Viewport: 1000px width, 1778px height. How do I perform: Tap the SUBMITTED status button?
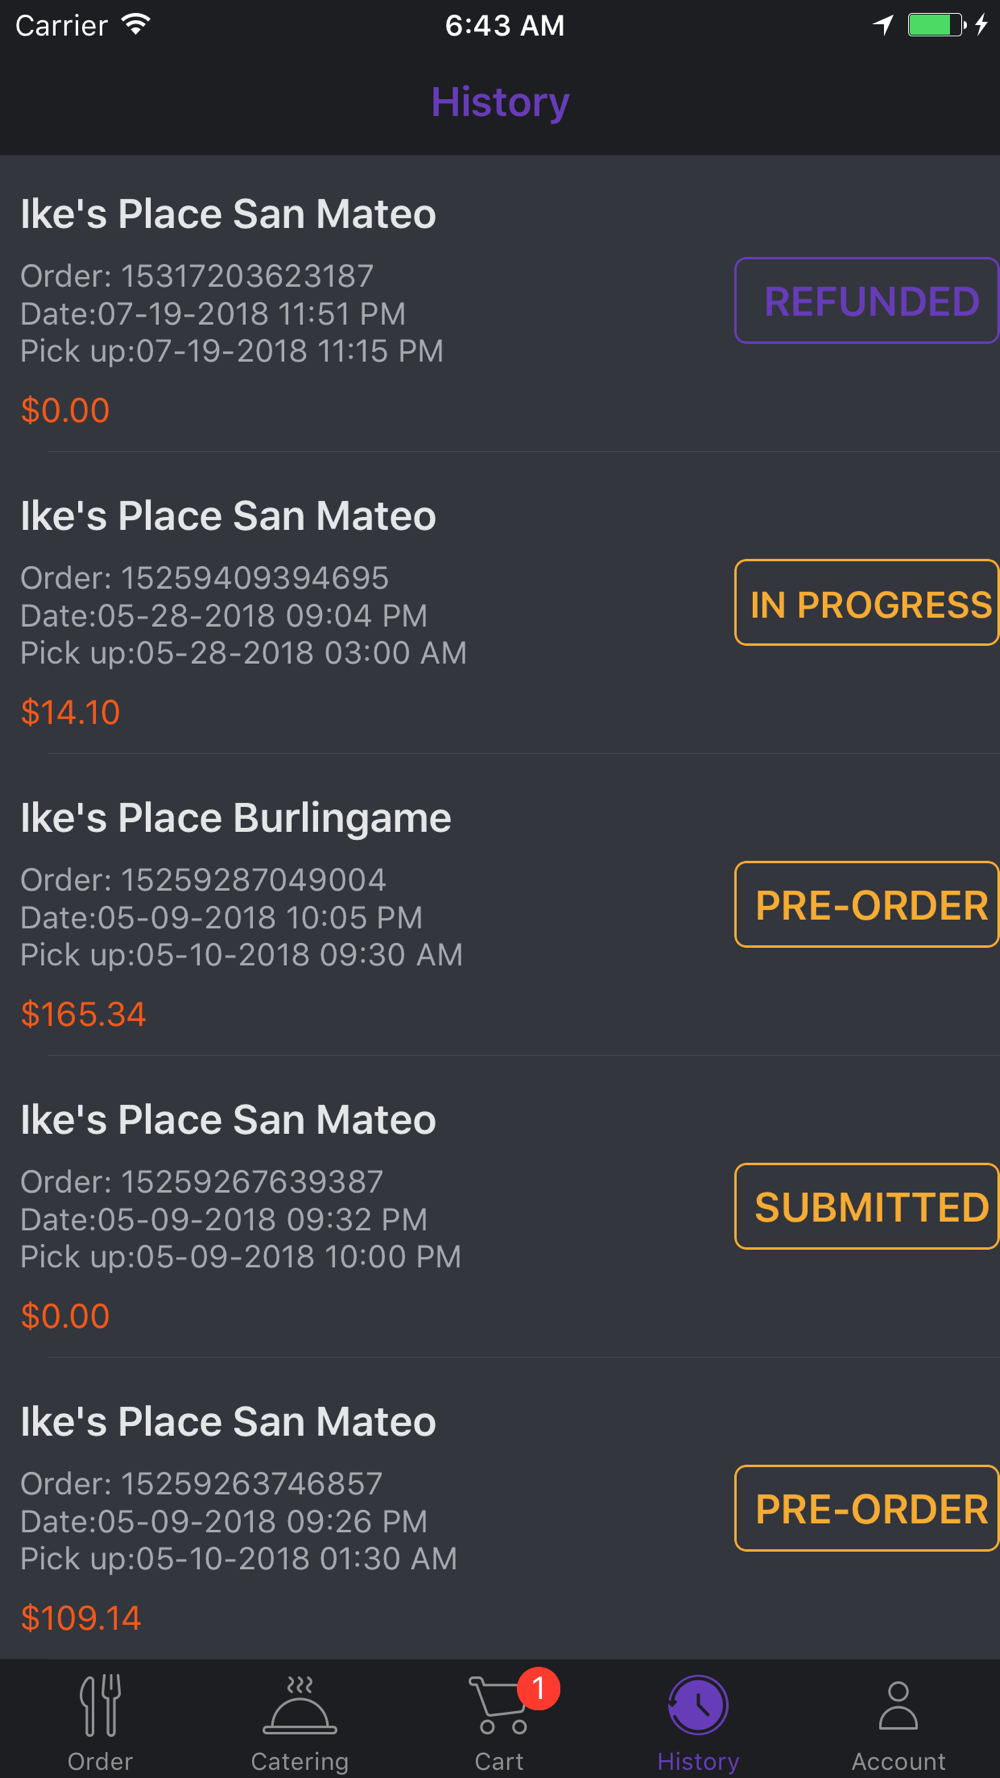(x=867, y=1207)
